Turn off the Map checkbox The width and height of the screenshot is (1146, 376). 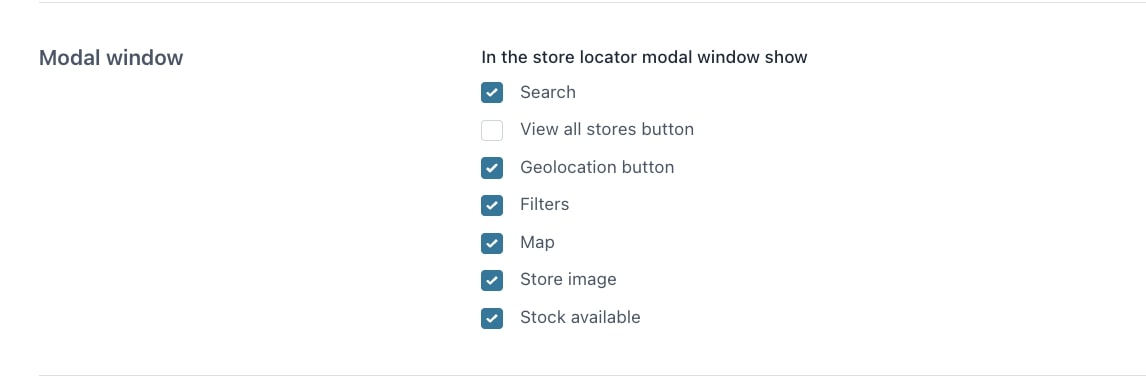492,243
